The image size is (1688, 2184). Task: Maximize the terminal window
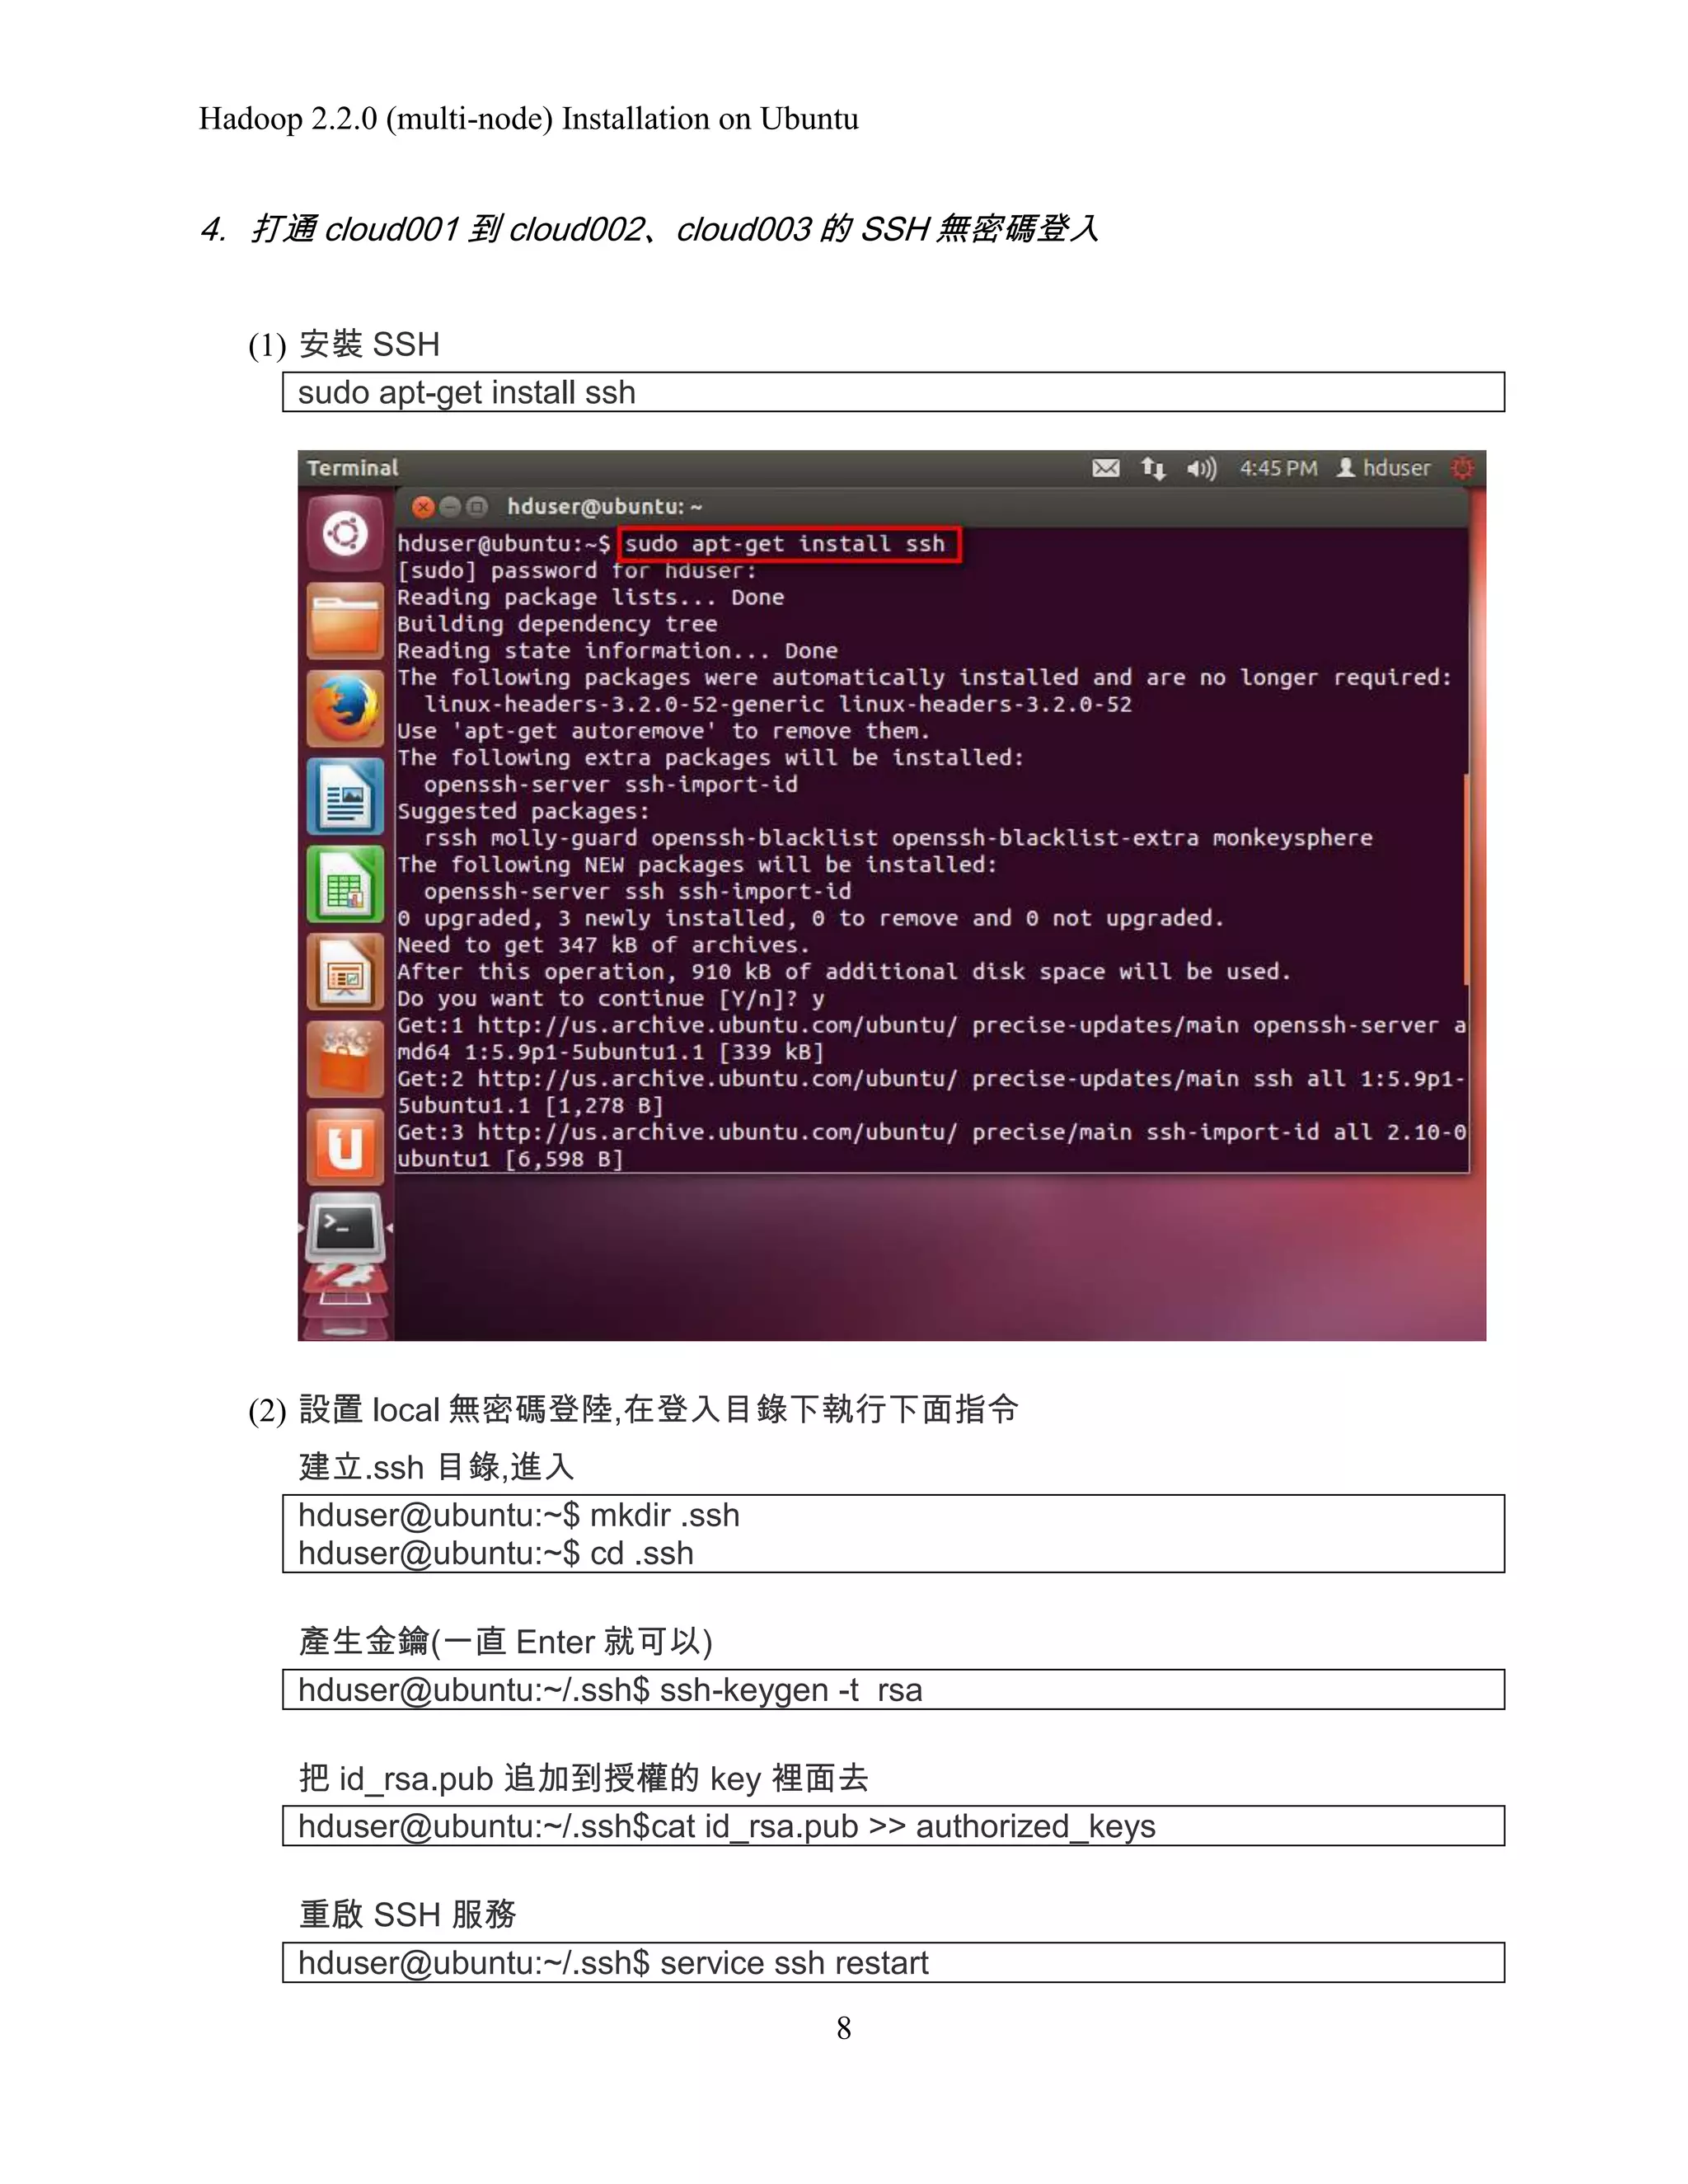[x=477, y=507]
